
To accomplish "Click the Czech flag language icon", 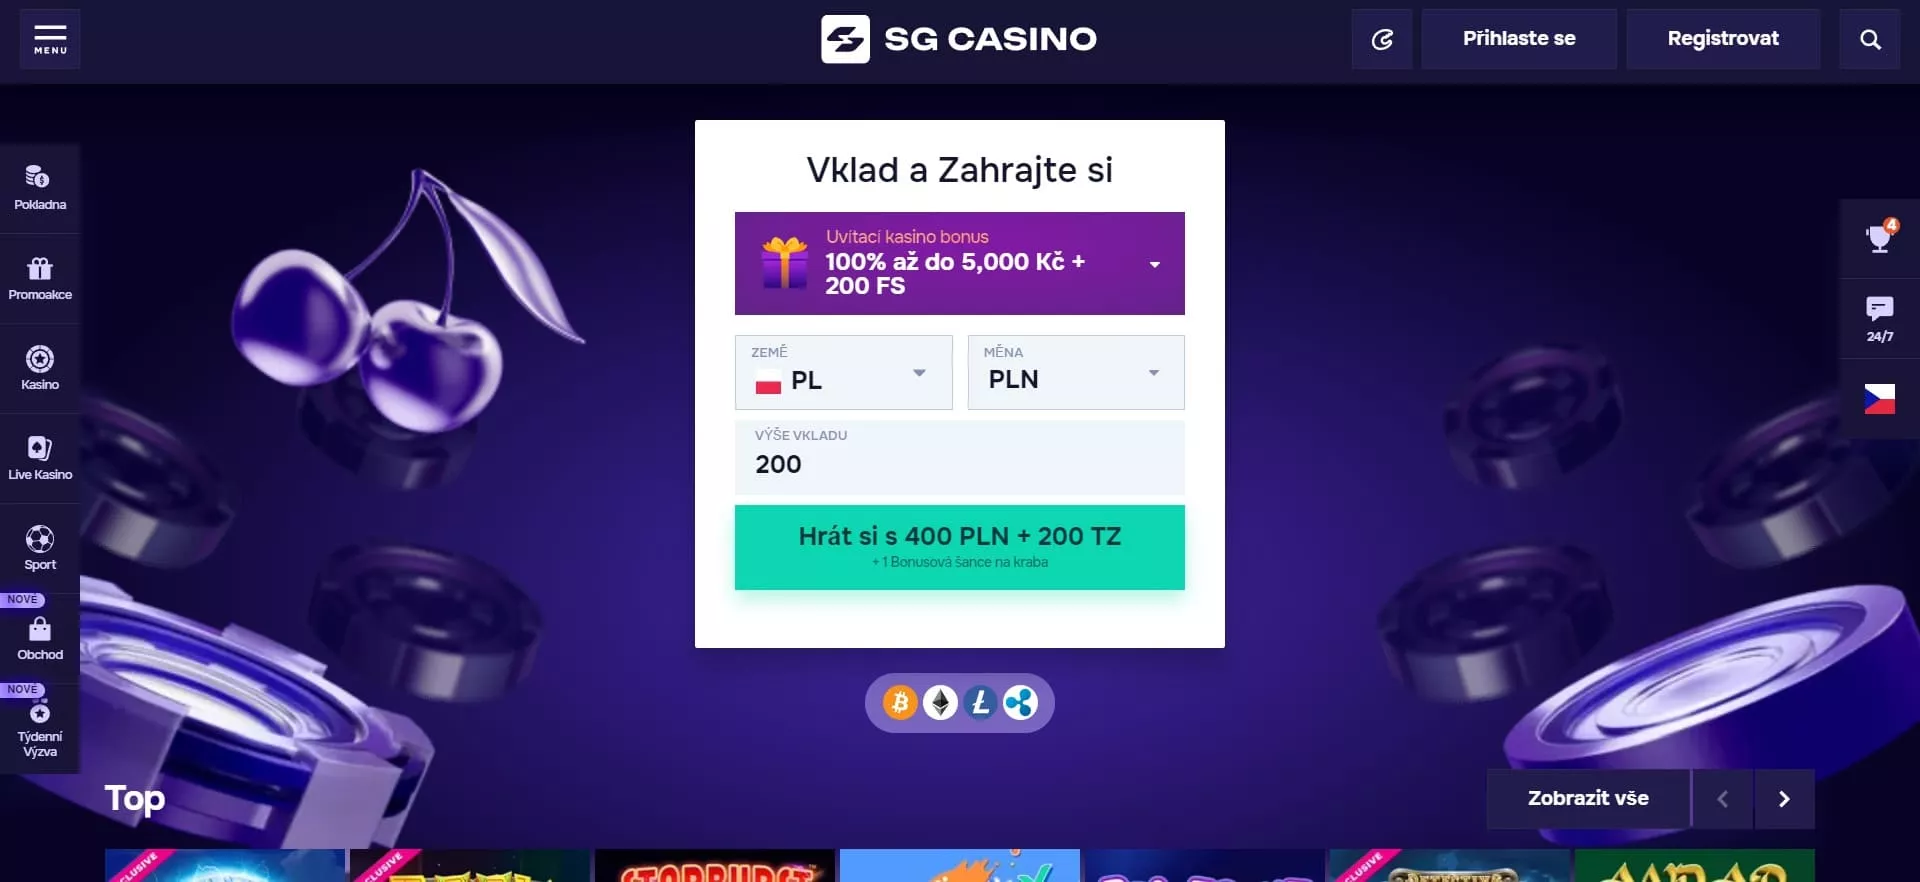I will point(1880,398).
